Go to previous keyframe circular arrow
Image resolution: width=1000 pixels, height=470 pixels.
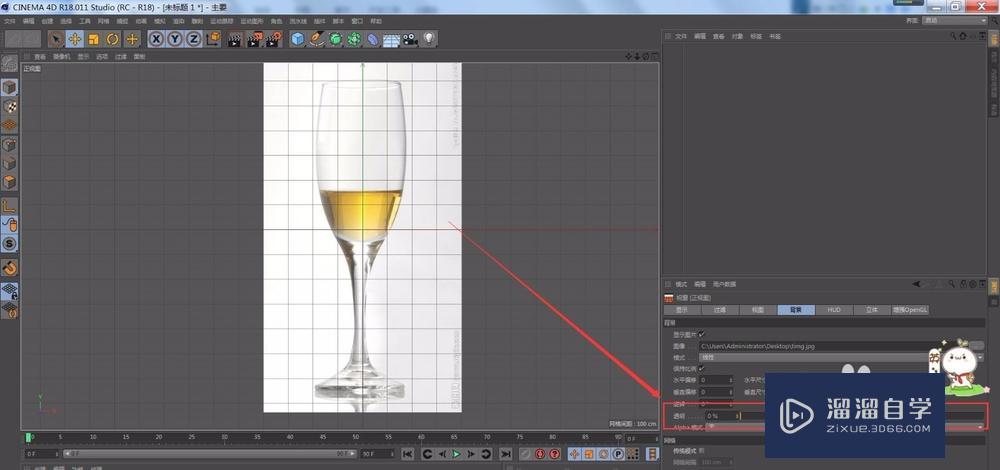pos(428,454)
